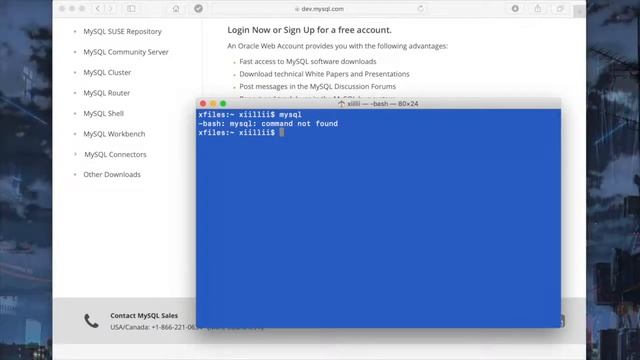This screenshot has width=640, height=360.
Task: Open MySQL Community Server link
Action: click(126, 52)
